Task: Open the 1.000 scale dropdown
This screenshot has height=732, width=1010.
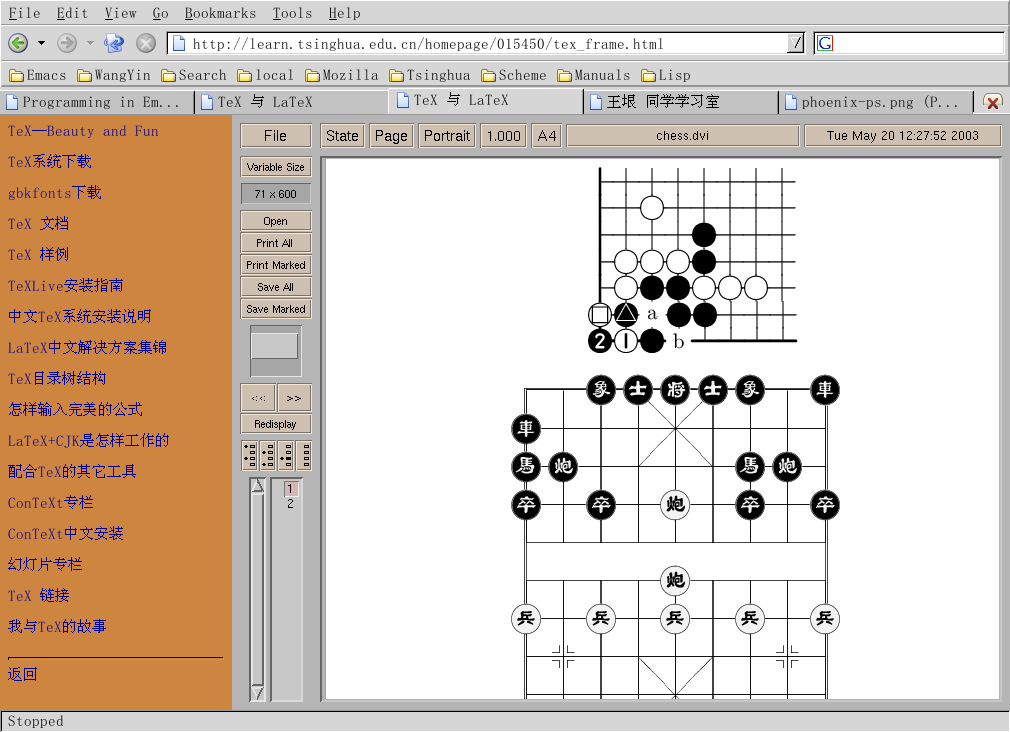Action: click(503, 136)
